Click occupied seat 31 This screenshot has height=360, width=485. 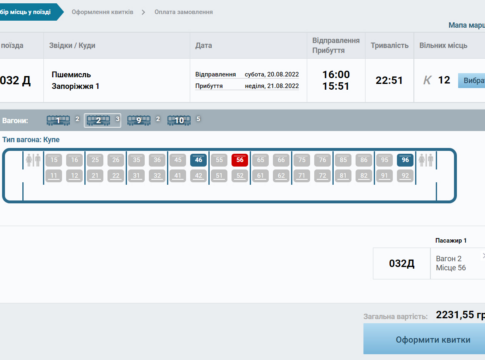click(136, 176)
